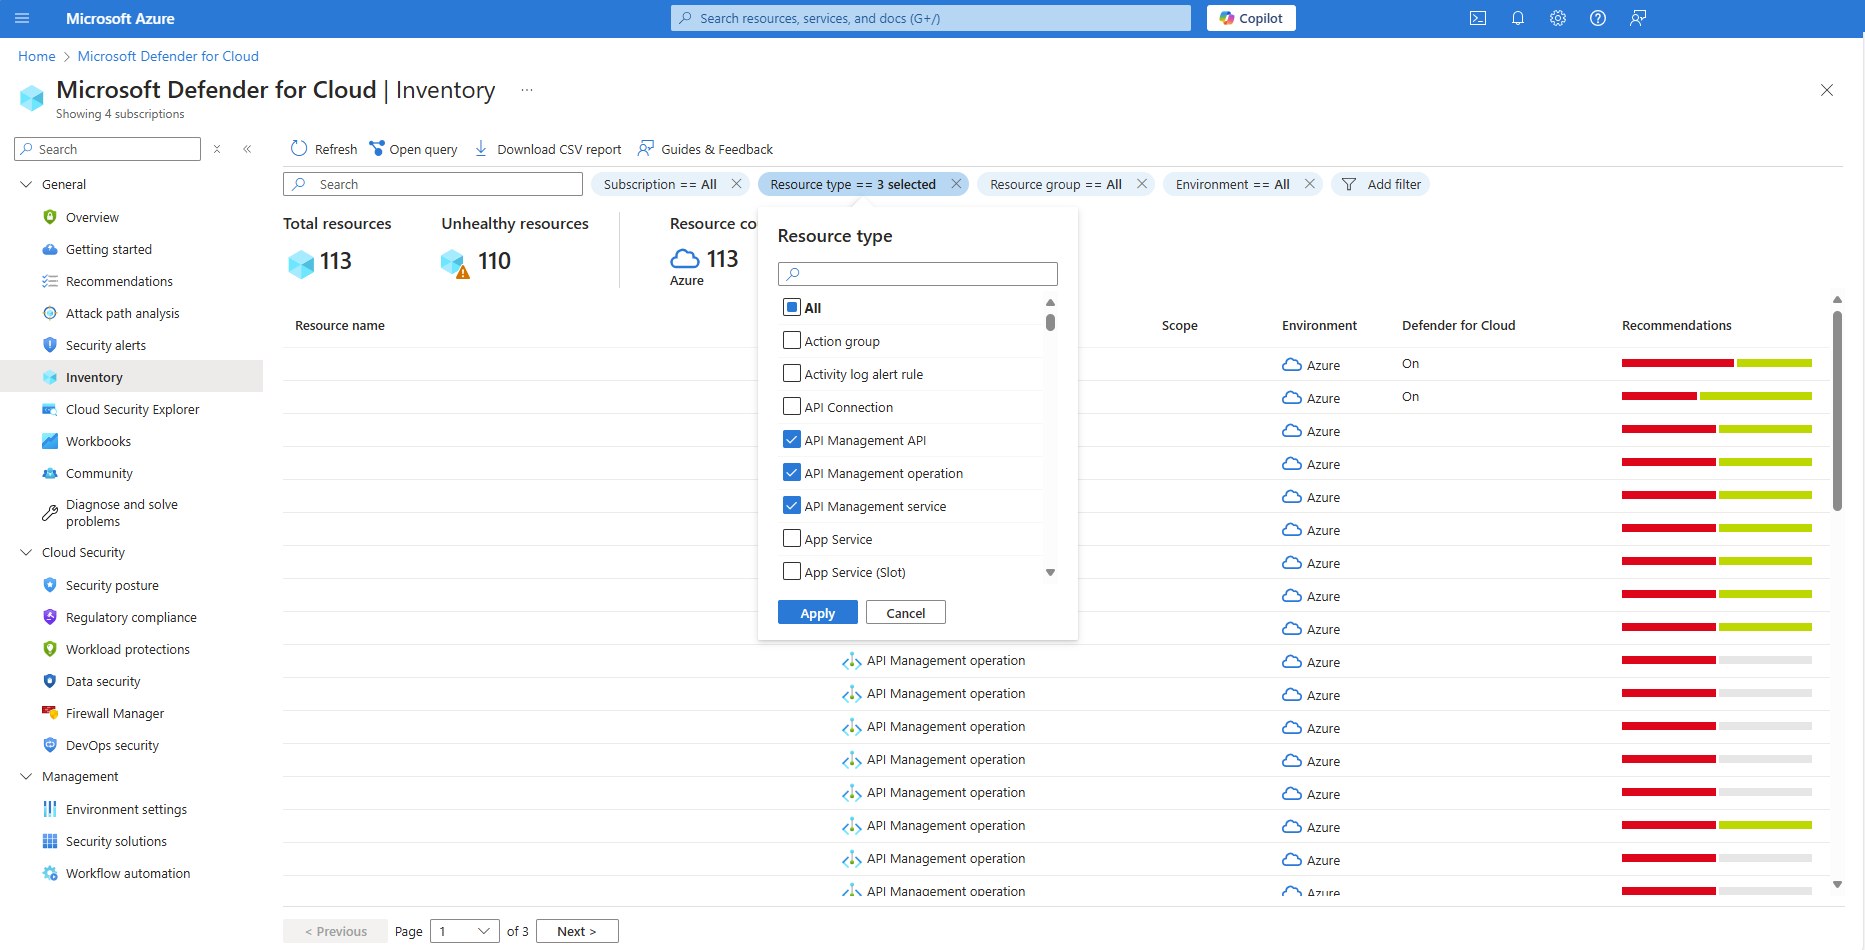Screen dimensions: 1865x950
Task: Click the Firewall Manager icon
Action: pos(50,713)
